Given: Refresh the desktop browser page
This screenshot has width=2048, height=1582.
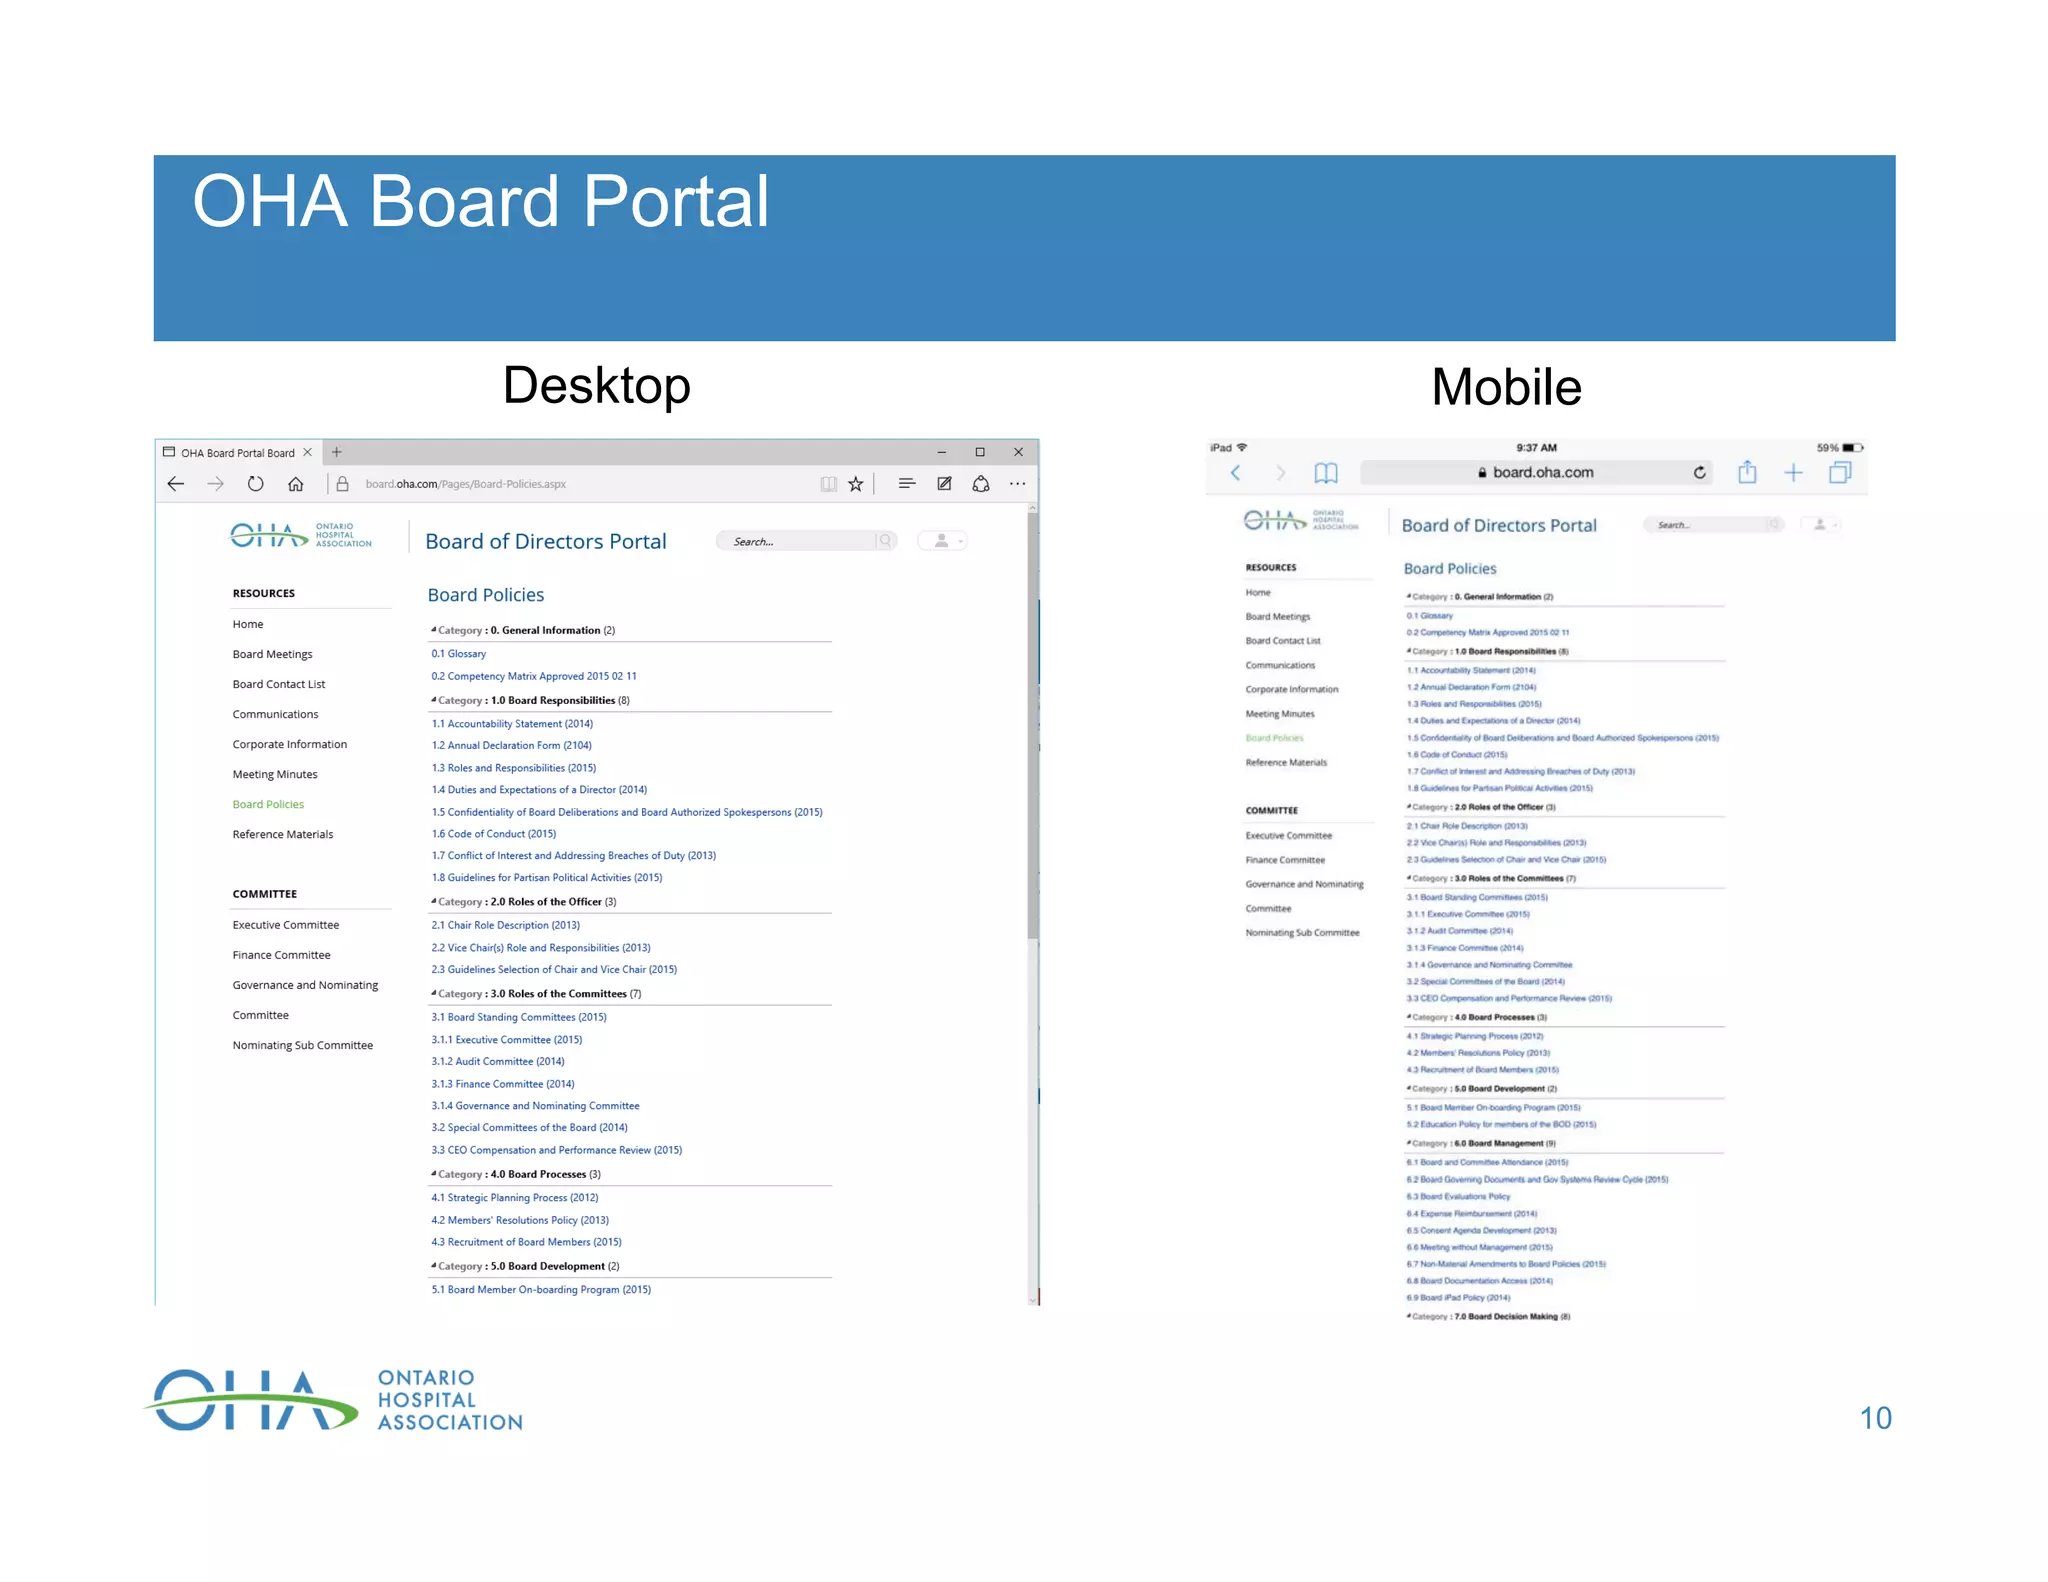Looking at the screenshot, I should pos(256,484).
